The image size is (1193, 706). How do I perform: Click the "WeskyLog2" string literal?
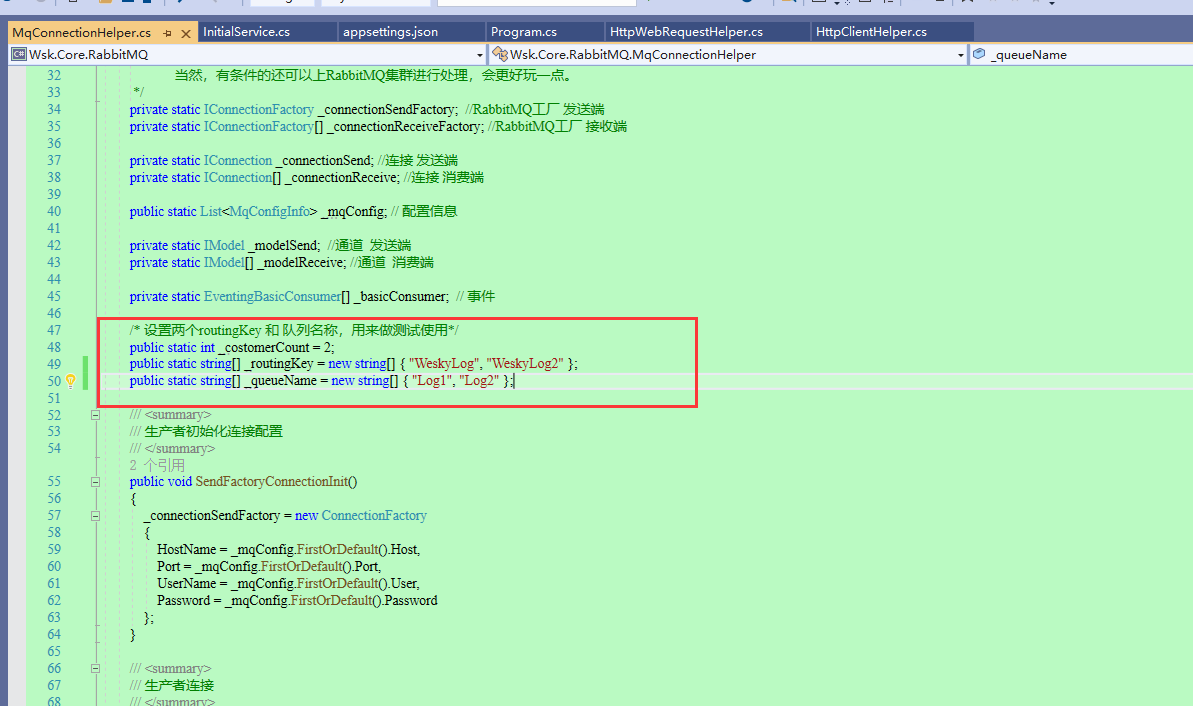(525, 364)
